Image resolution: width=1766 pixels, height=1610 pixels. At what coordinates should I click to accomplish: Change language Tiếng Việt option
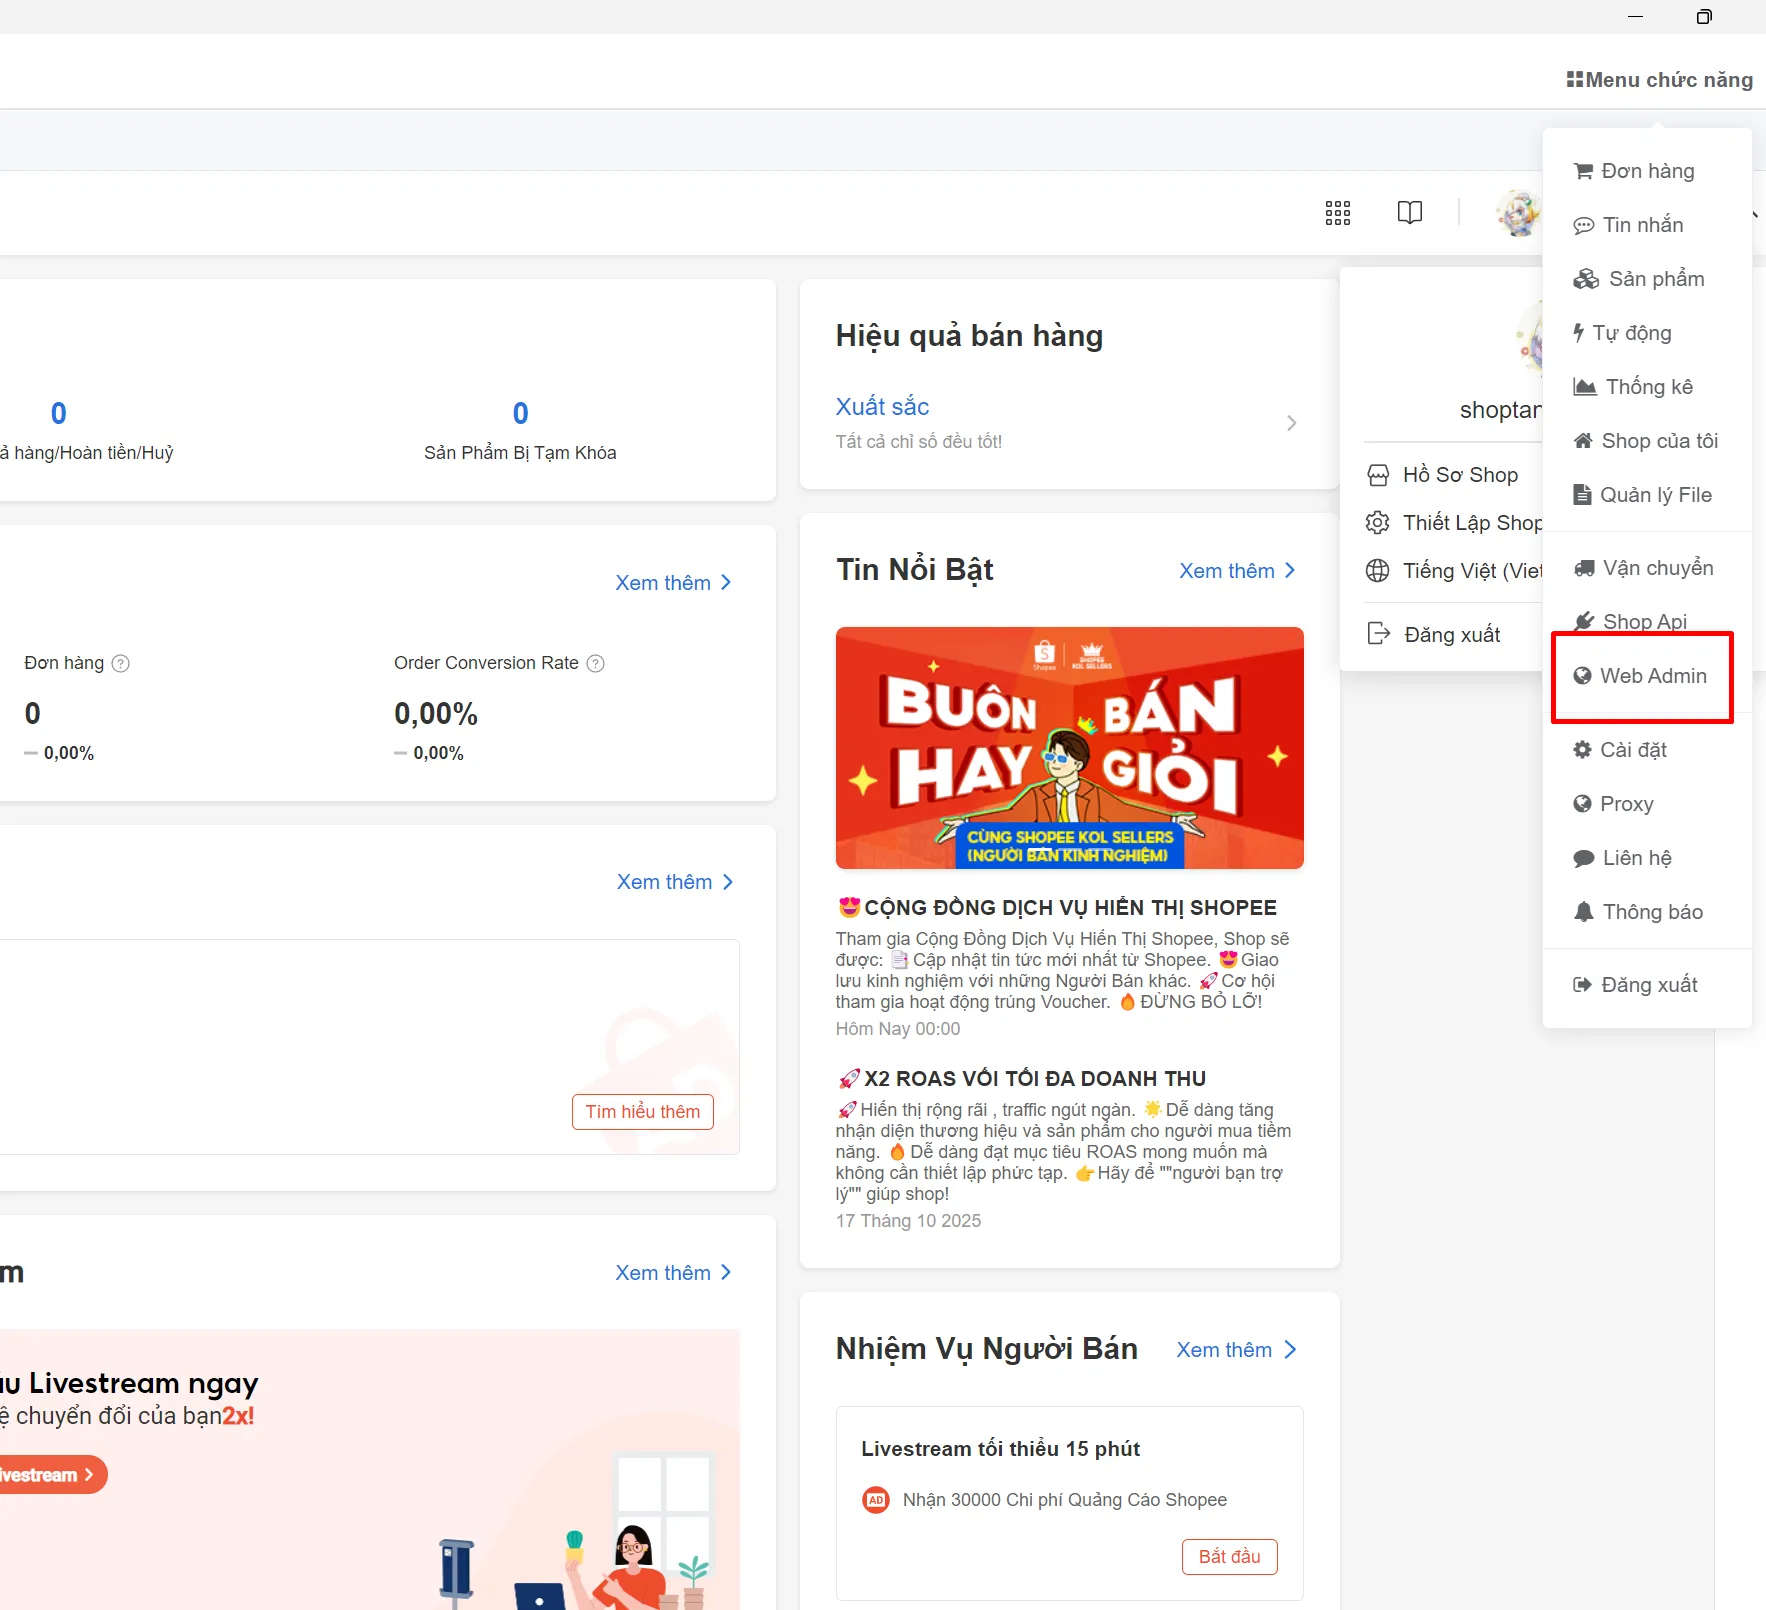(1453, 571)
